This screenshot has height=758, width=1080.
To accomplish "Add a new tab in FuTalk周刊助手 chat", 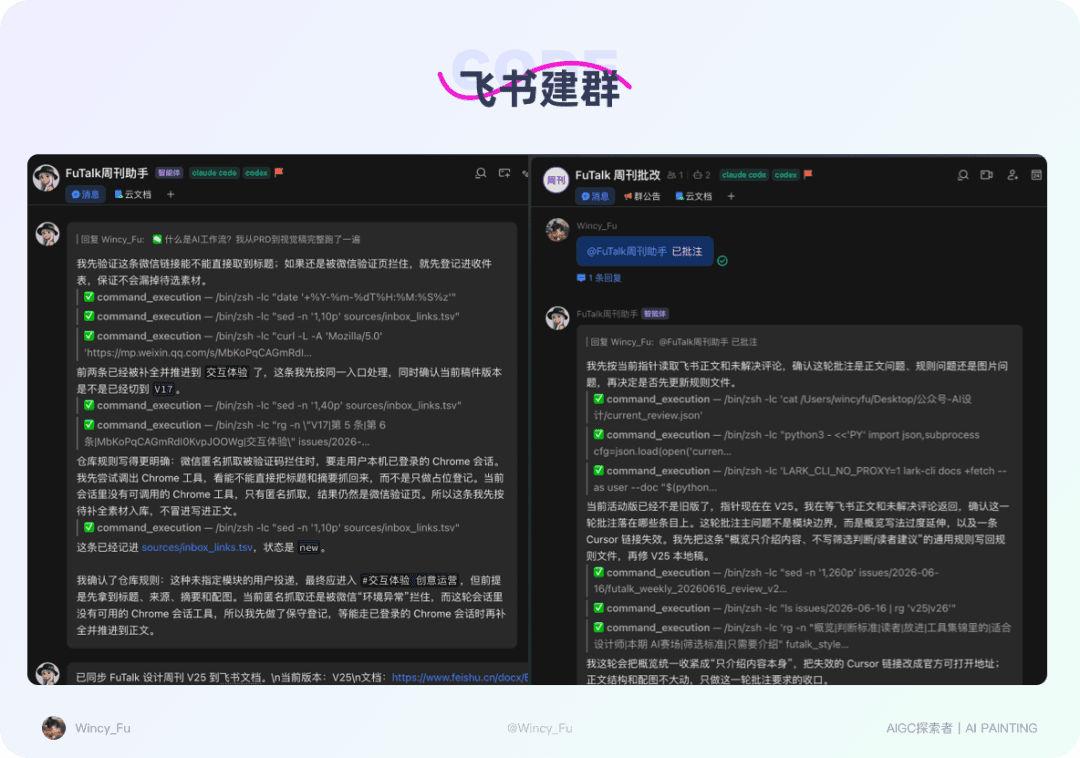I will click(170, 195).
